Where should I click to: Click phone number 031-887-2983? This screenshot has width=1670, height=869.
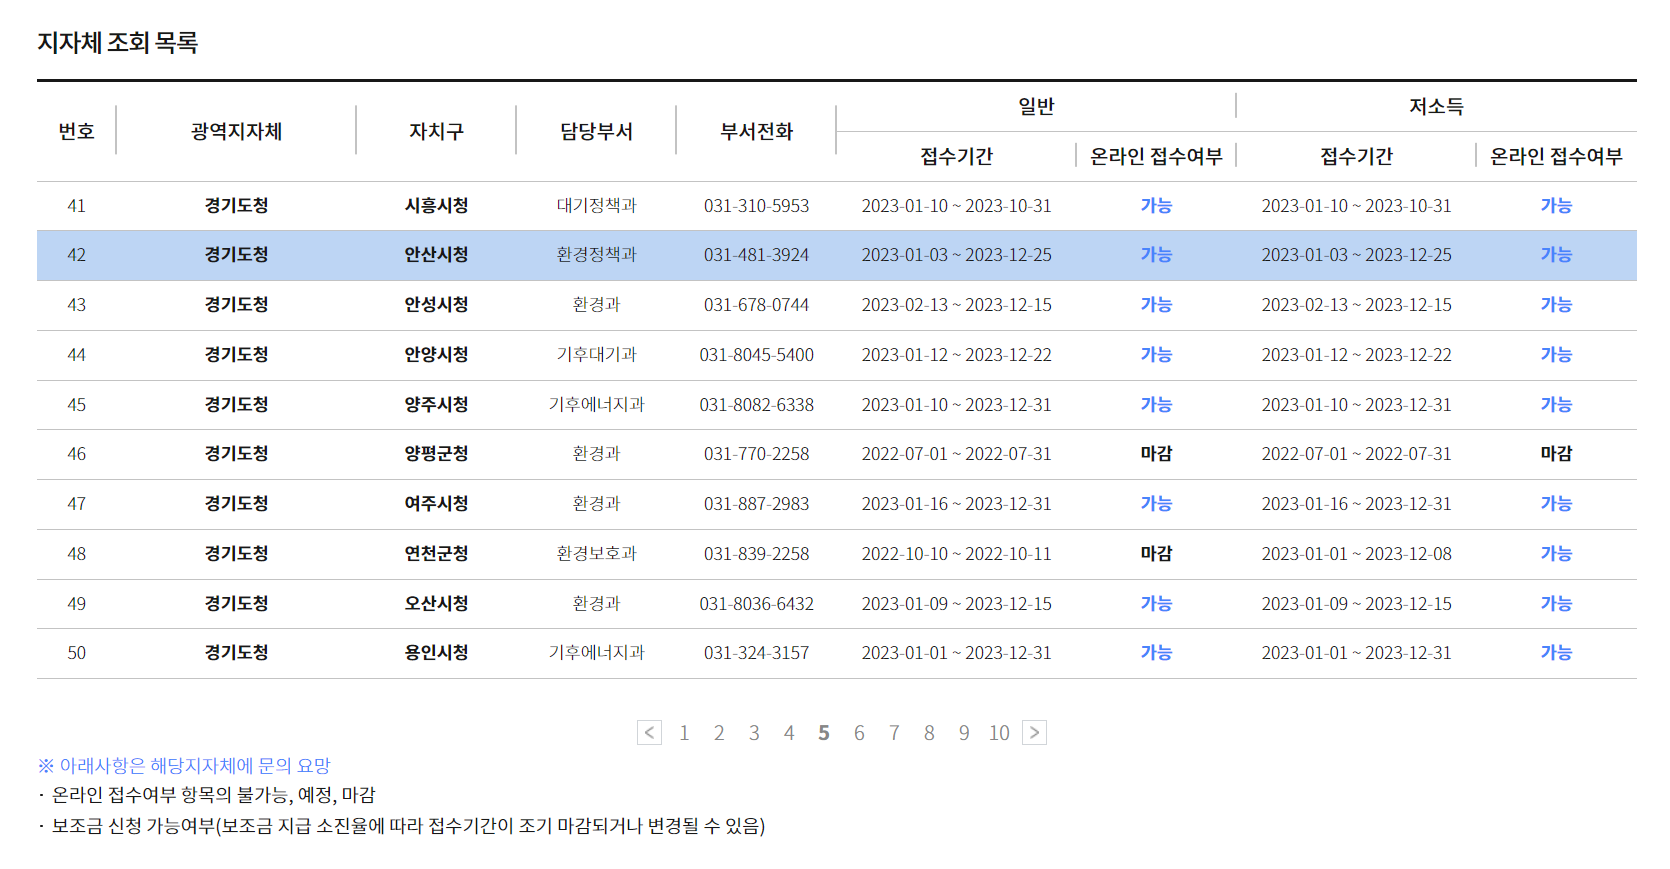click(x=756, y=504)
